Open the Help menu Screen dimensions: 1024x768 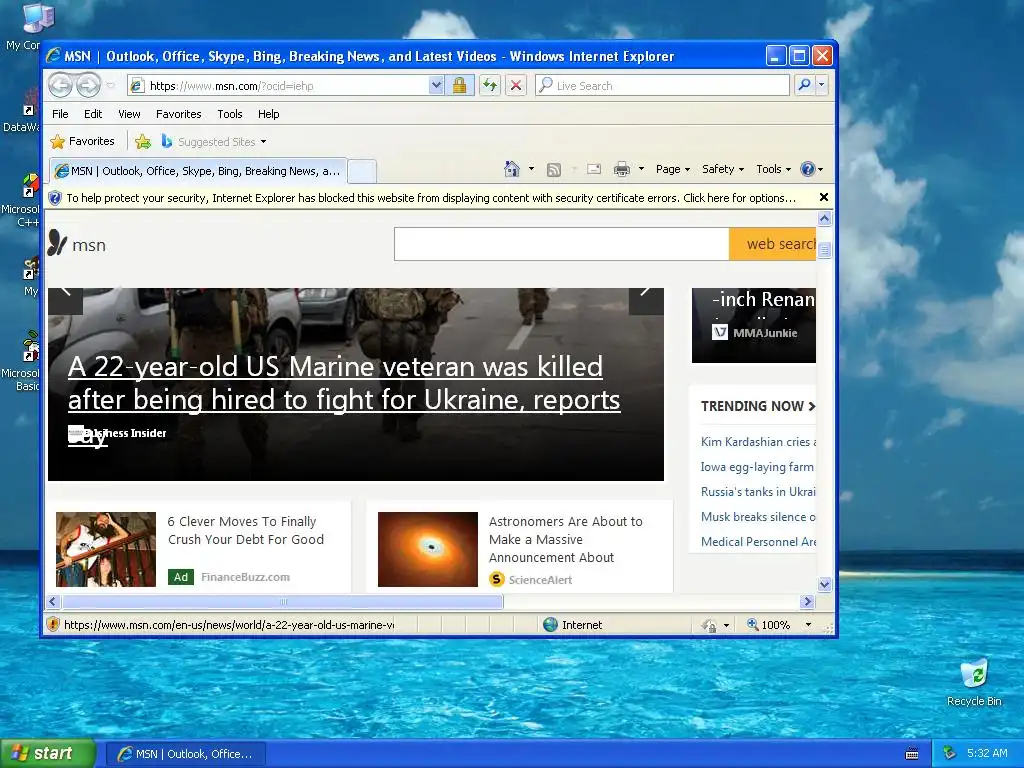click(x=268, y=114)
